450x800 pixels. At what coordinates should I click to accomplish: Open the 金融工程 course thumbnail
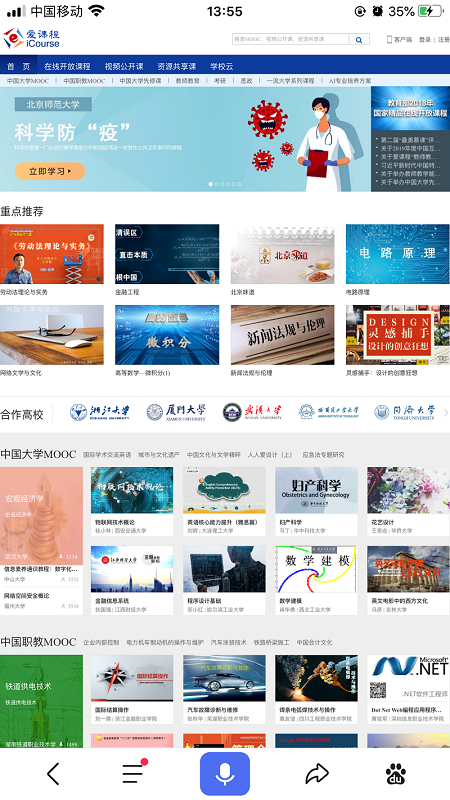coord(167,254)
